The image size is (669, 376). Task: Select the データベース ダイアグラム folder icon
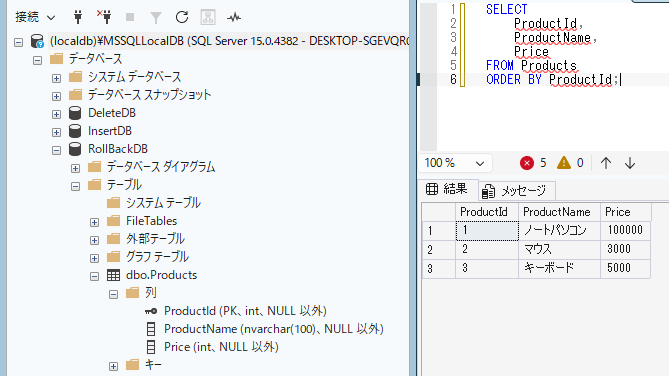[94, 166]
